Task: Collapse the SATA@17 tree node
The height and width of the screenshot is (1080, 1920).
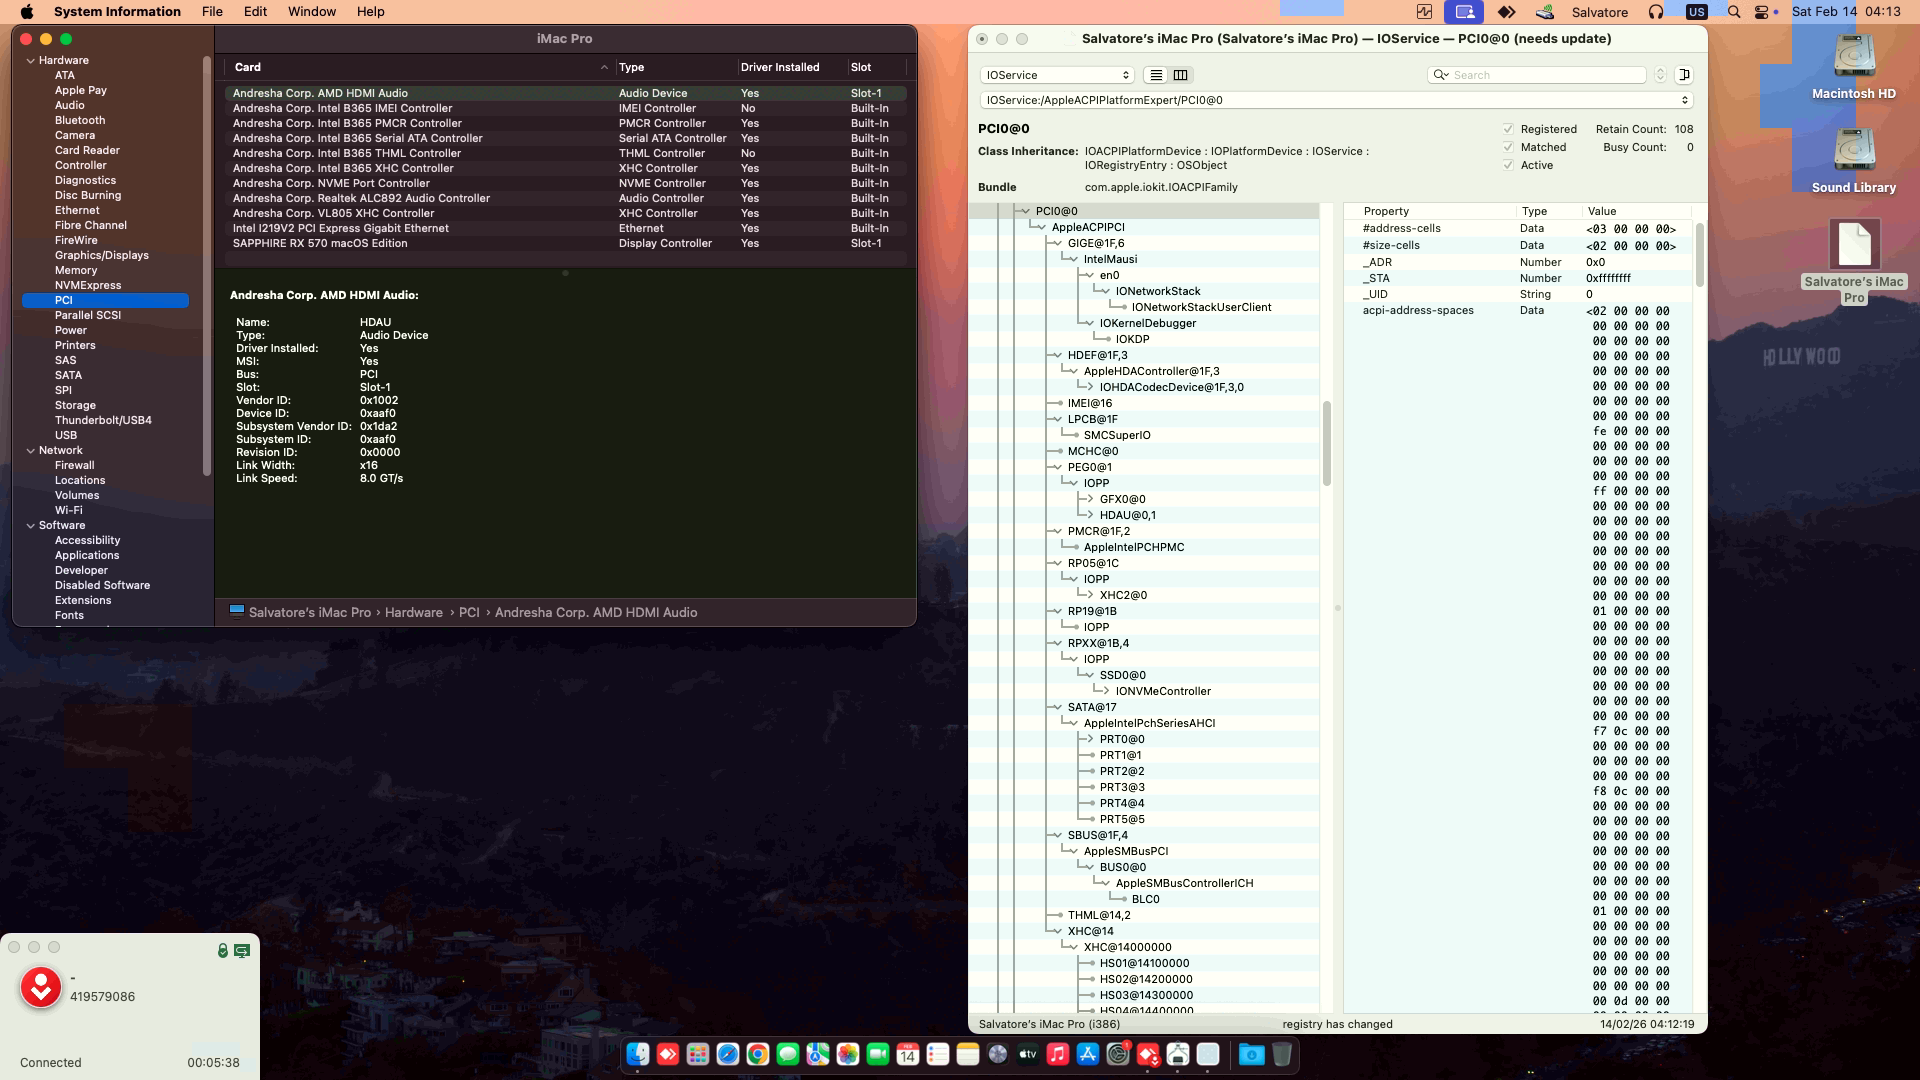Action: (x=1057, y=707)
